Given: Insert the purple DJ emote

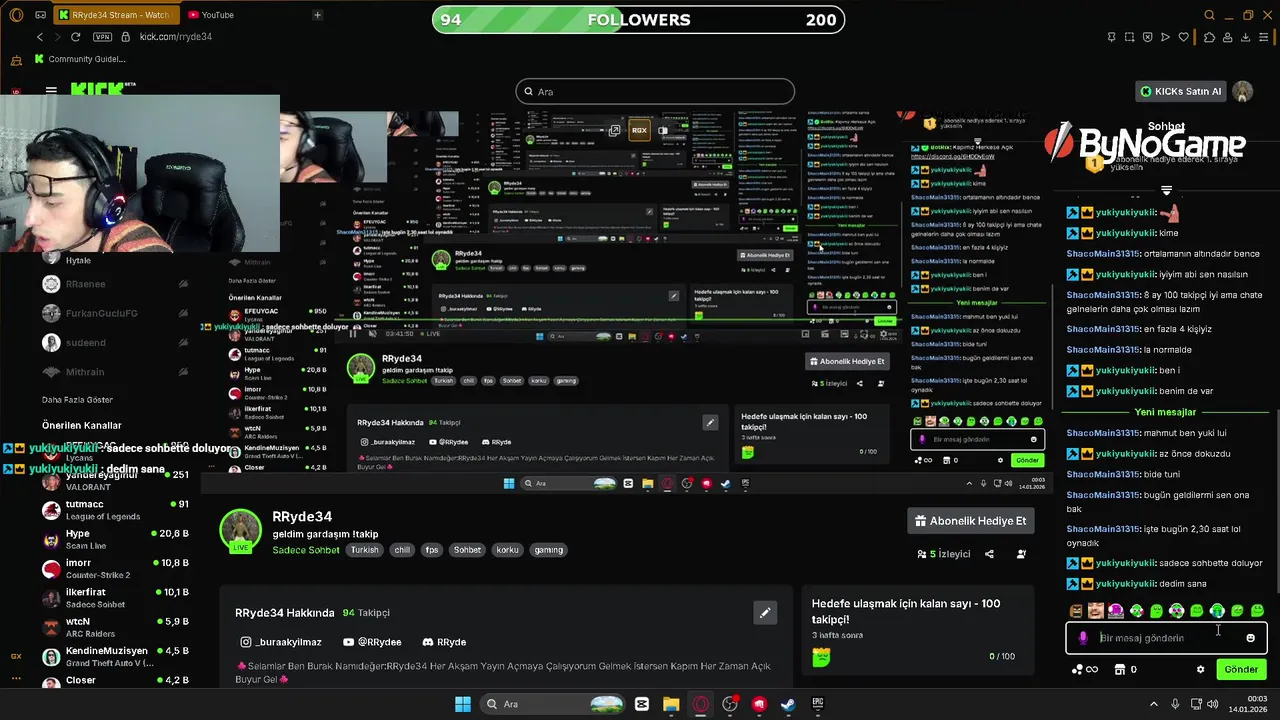Looking at the screenshot, I should tap(1116, 611).
